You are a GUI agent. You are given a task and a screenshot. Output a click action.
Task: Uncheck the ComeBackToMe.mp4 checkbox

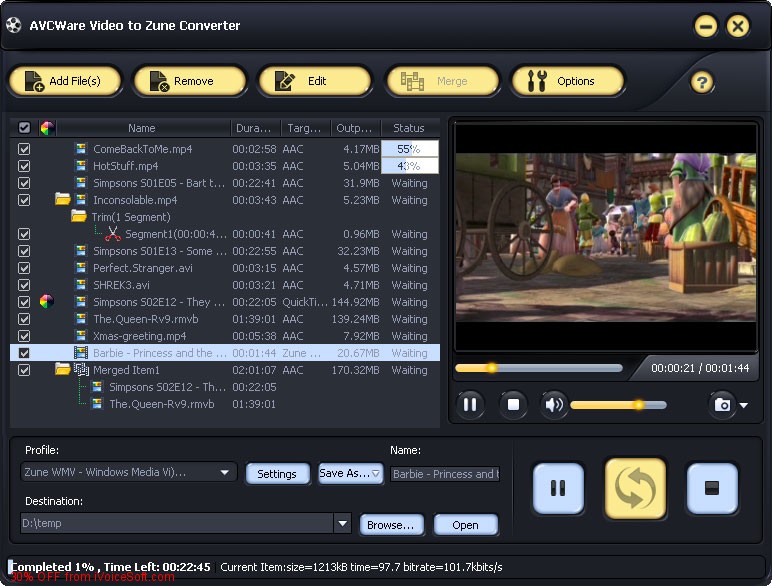24,149
